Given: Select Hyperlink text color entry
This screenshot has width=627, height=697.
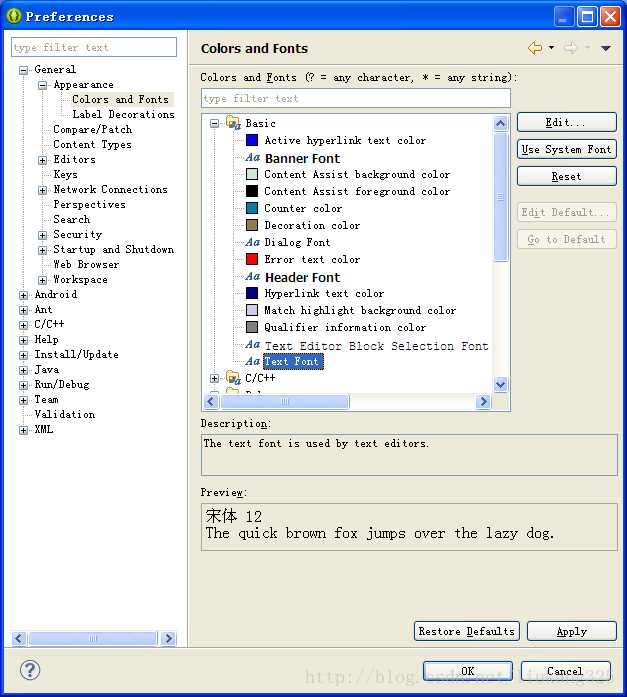Looking at the screenshot, I should (324, 293).
